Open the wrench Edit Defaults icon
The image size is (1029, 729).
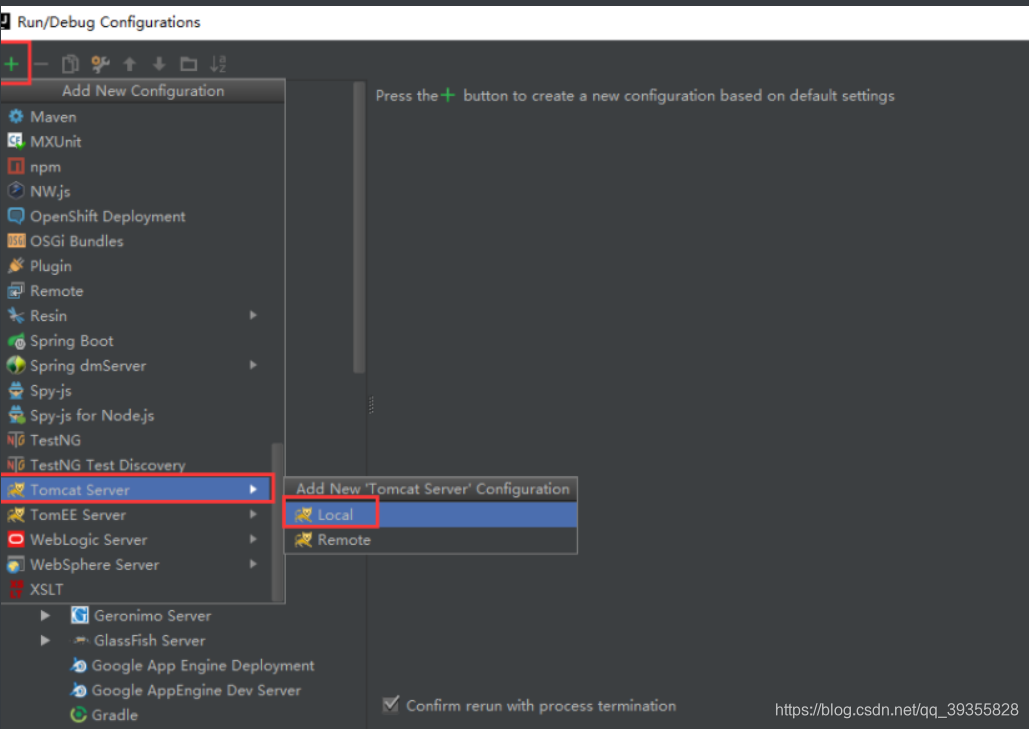pyautogui.click(x=100, y=64)
